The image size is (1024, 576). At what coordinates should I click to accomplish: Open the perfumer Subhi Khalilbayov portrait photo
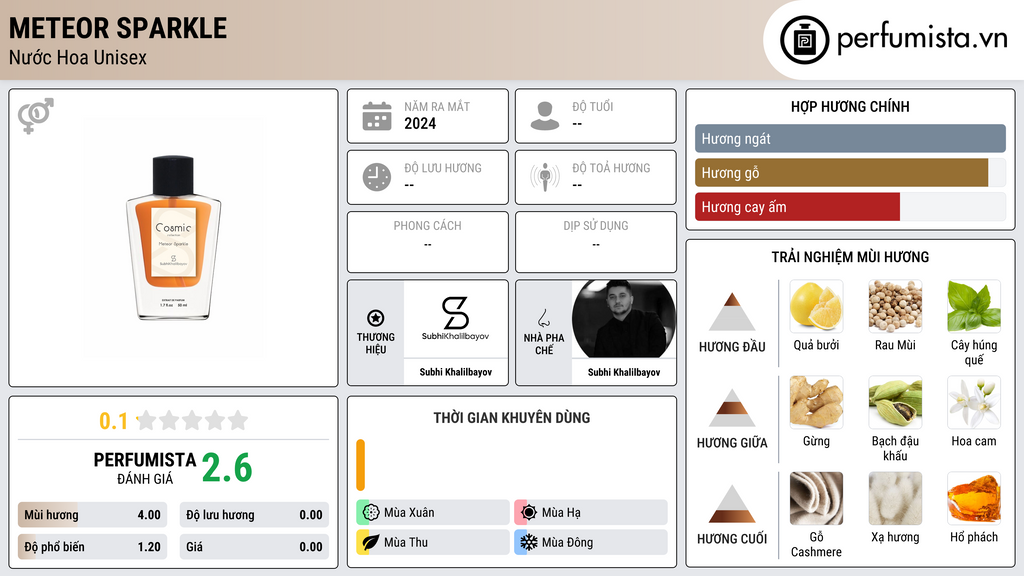click(x=624, y=319)
